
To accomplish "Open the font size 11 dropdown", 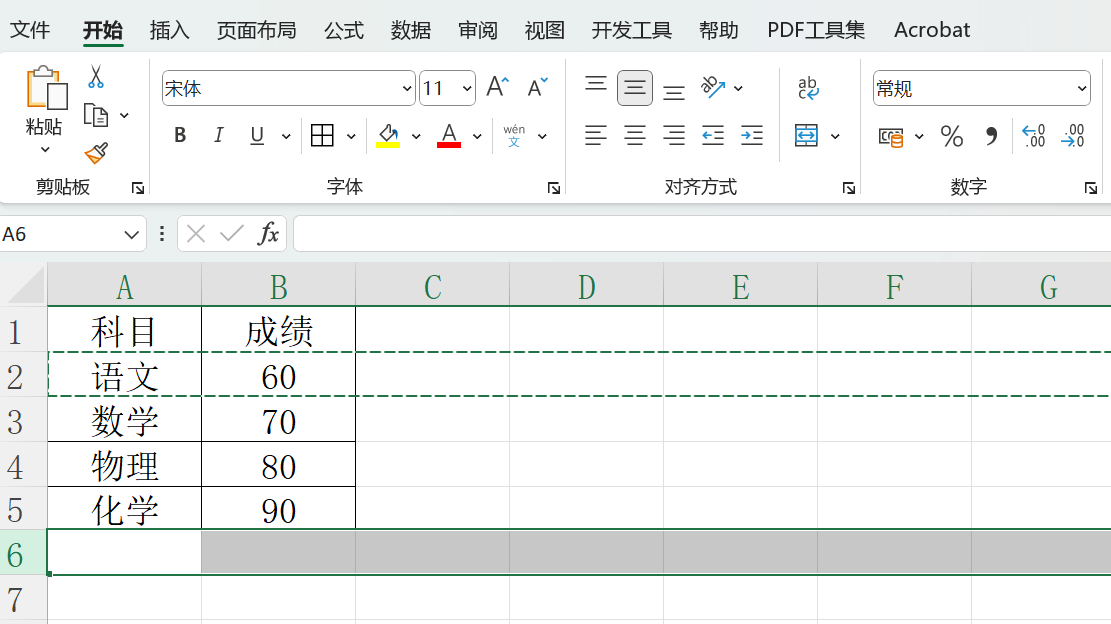I will 467,89.
